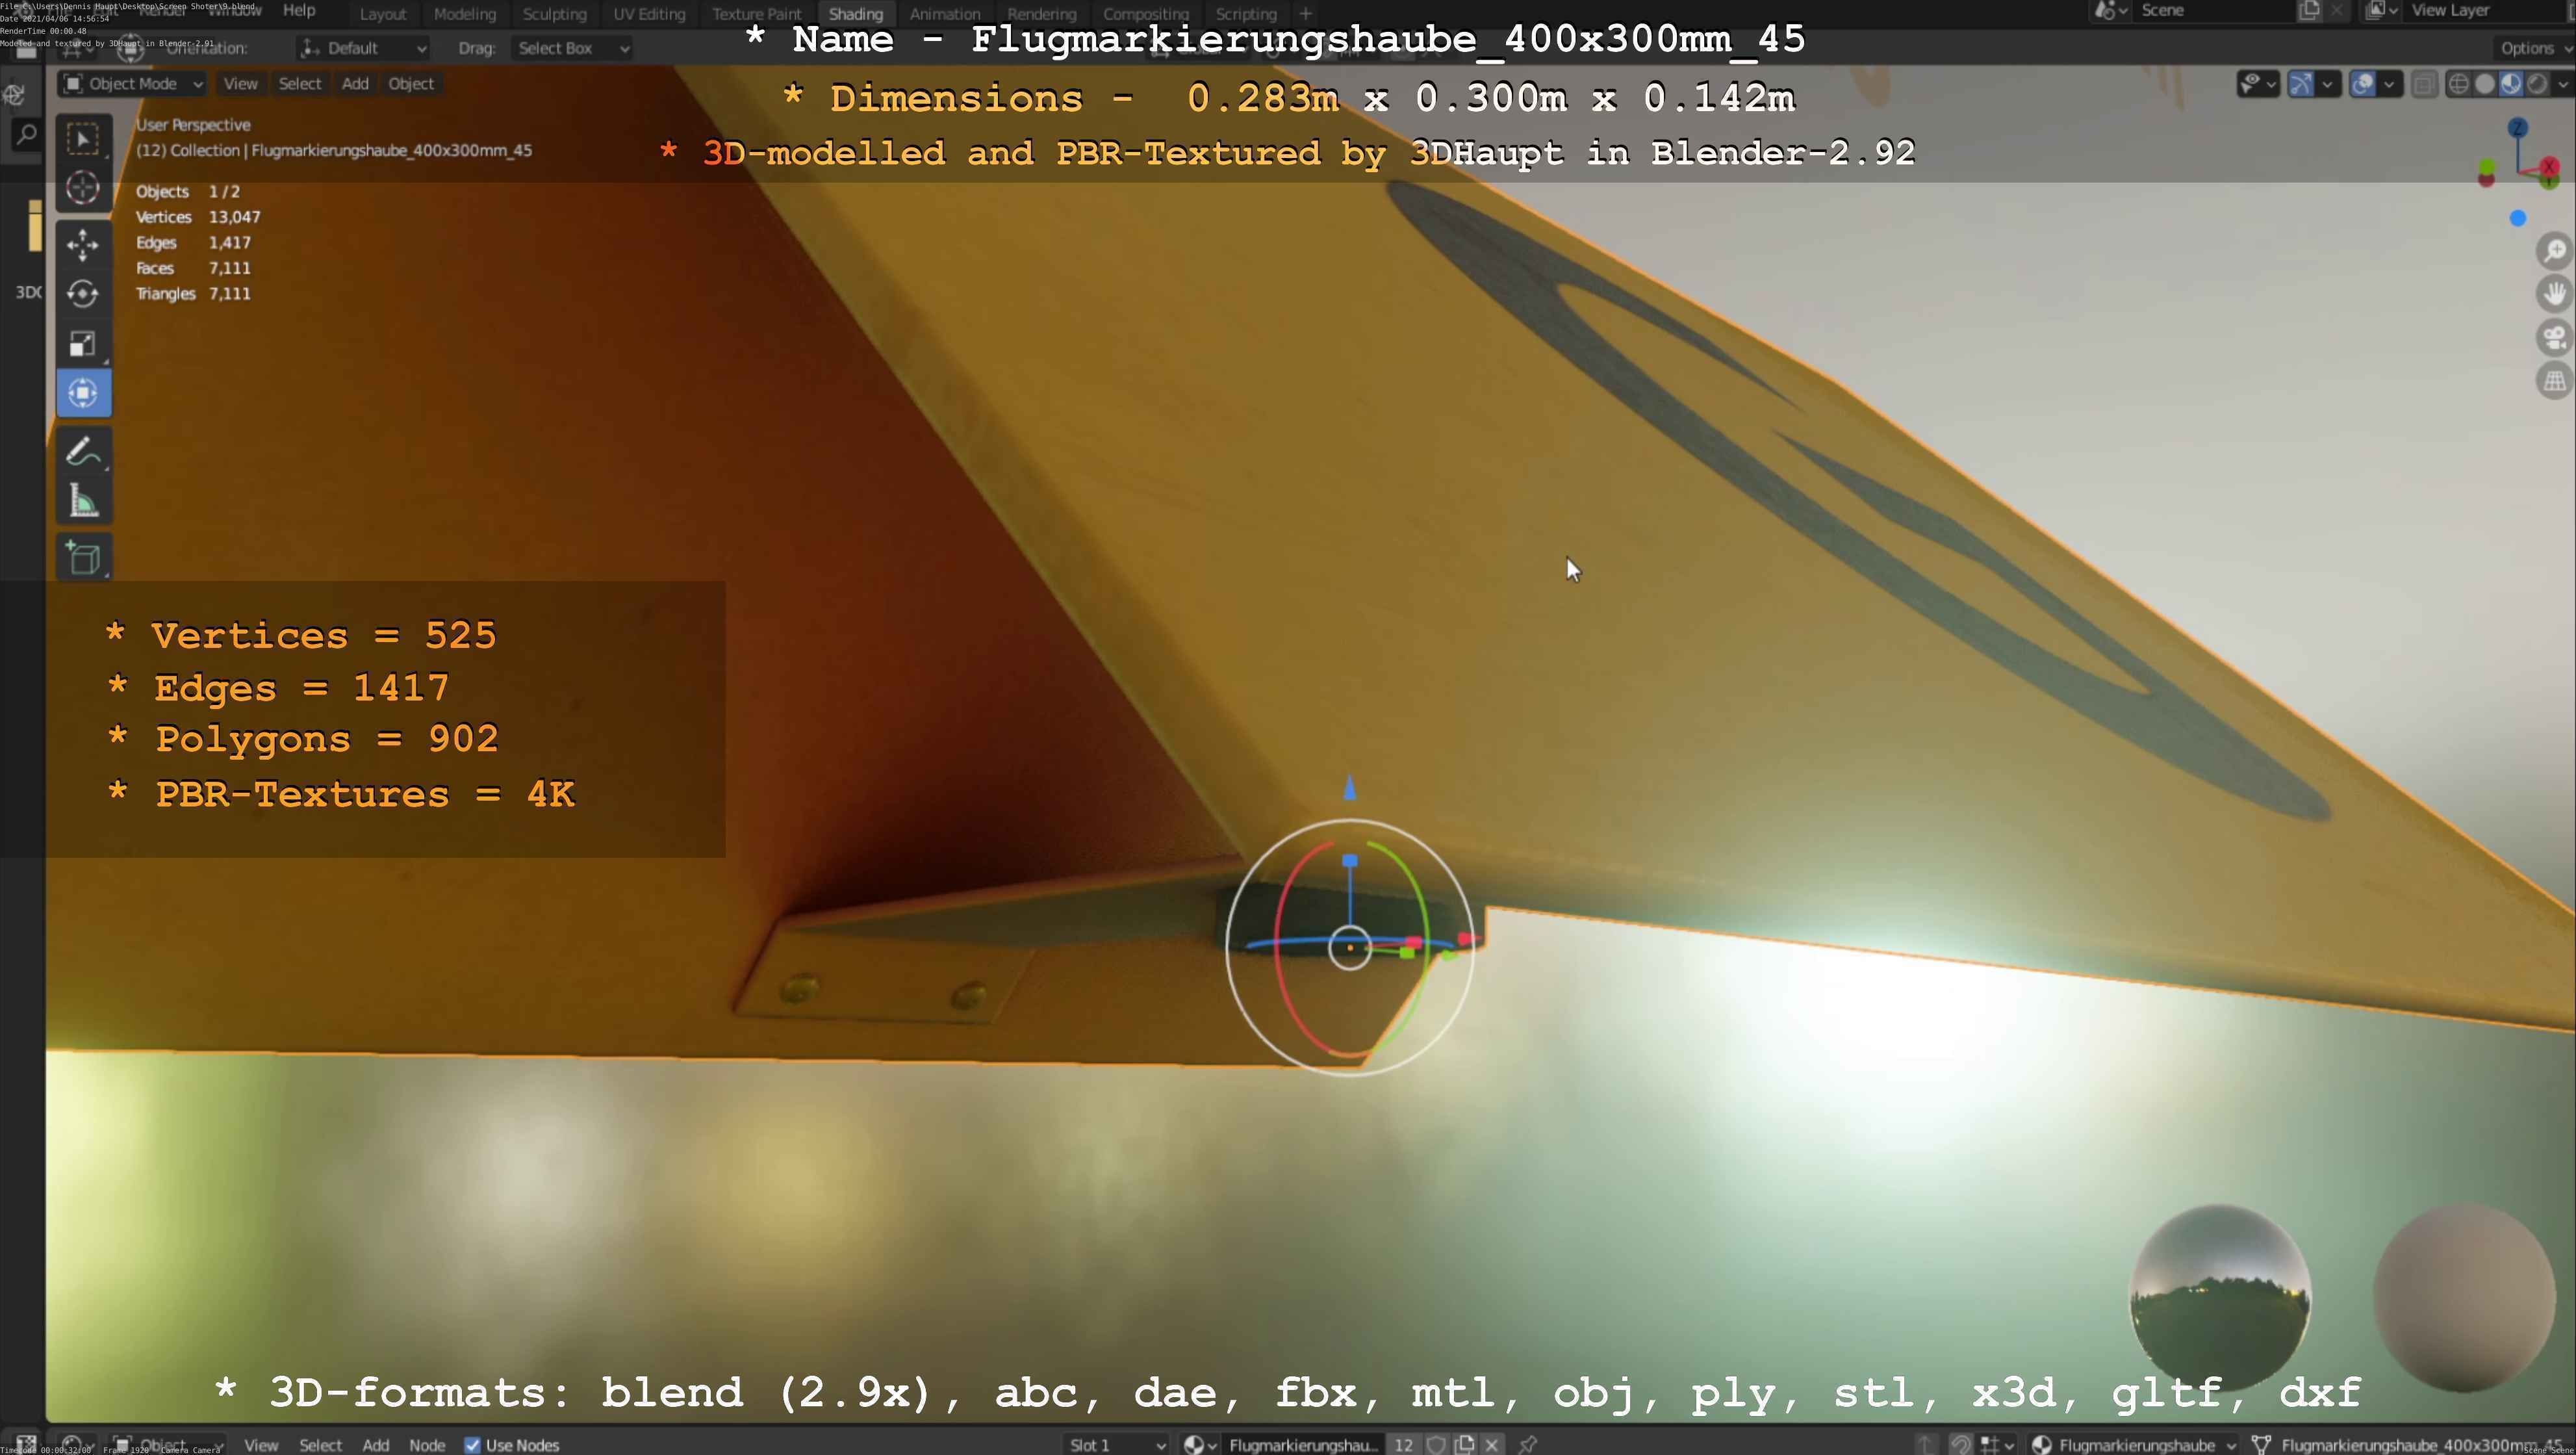The width and height of the screenshot is (2576, 1455).
Task: Open the Options dropdown in the viewport header
Action: click(x=2535, y=48)
